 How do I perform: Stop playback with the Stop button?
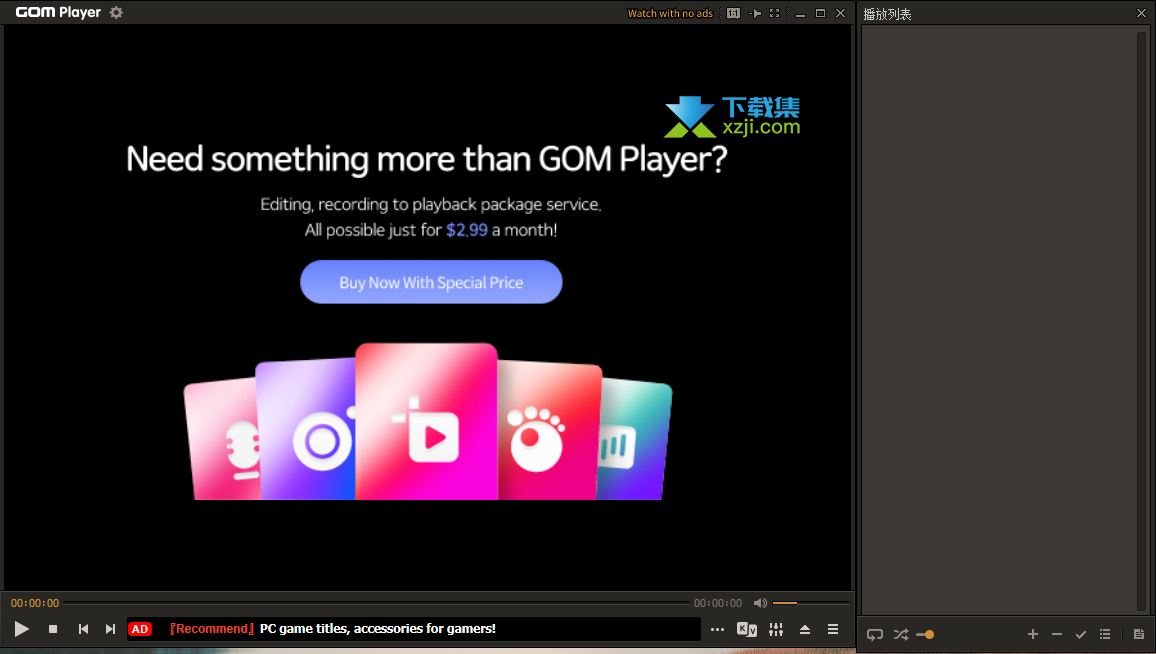(x=52, y=629)
